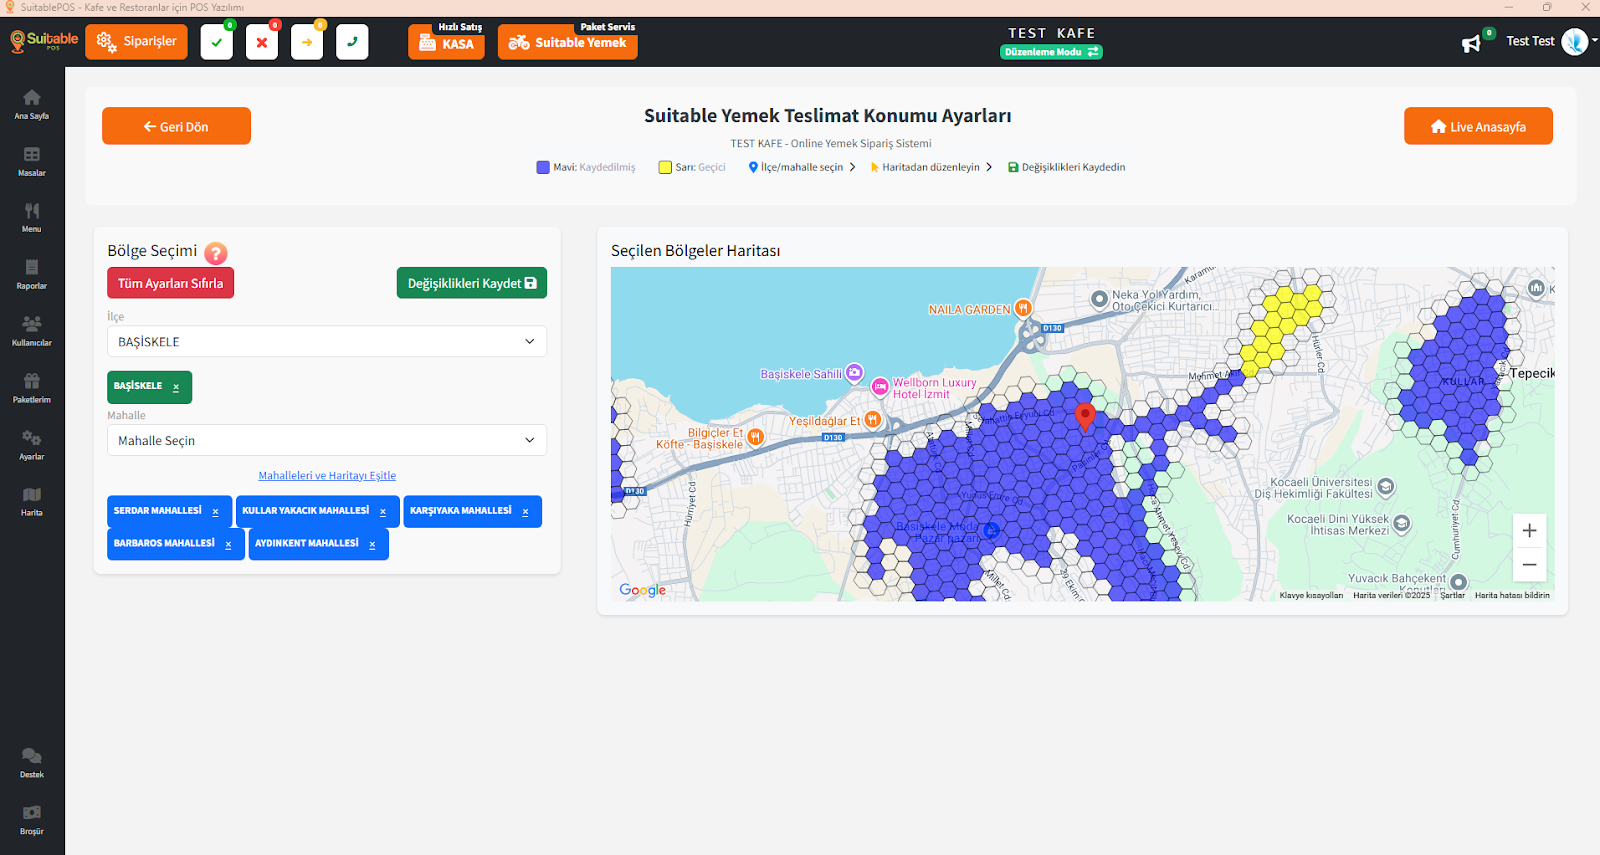Viewport: 1600px width, 855px height.
Task: Open the Menu sidebar item
Action: pos(32,218)
